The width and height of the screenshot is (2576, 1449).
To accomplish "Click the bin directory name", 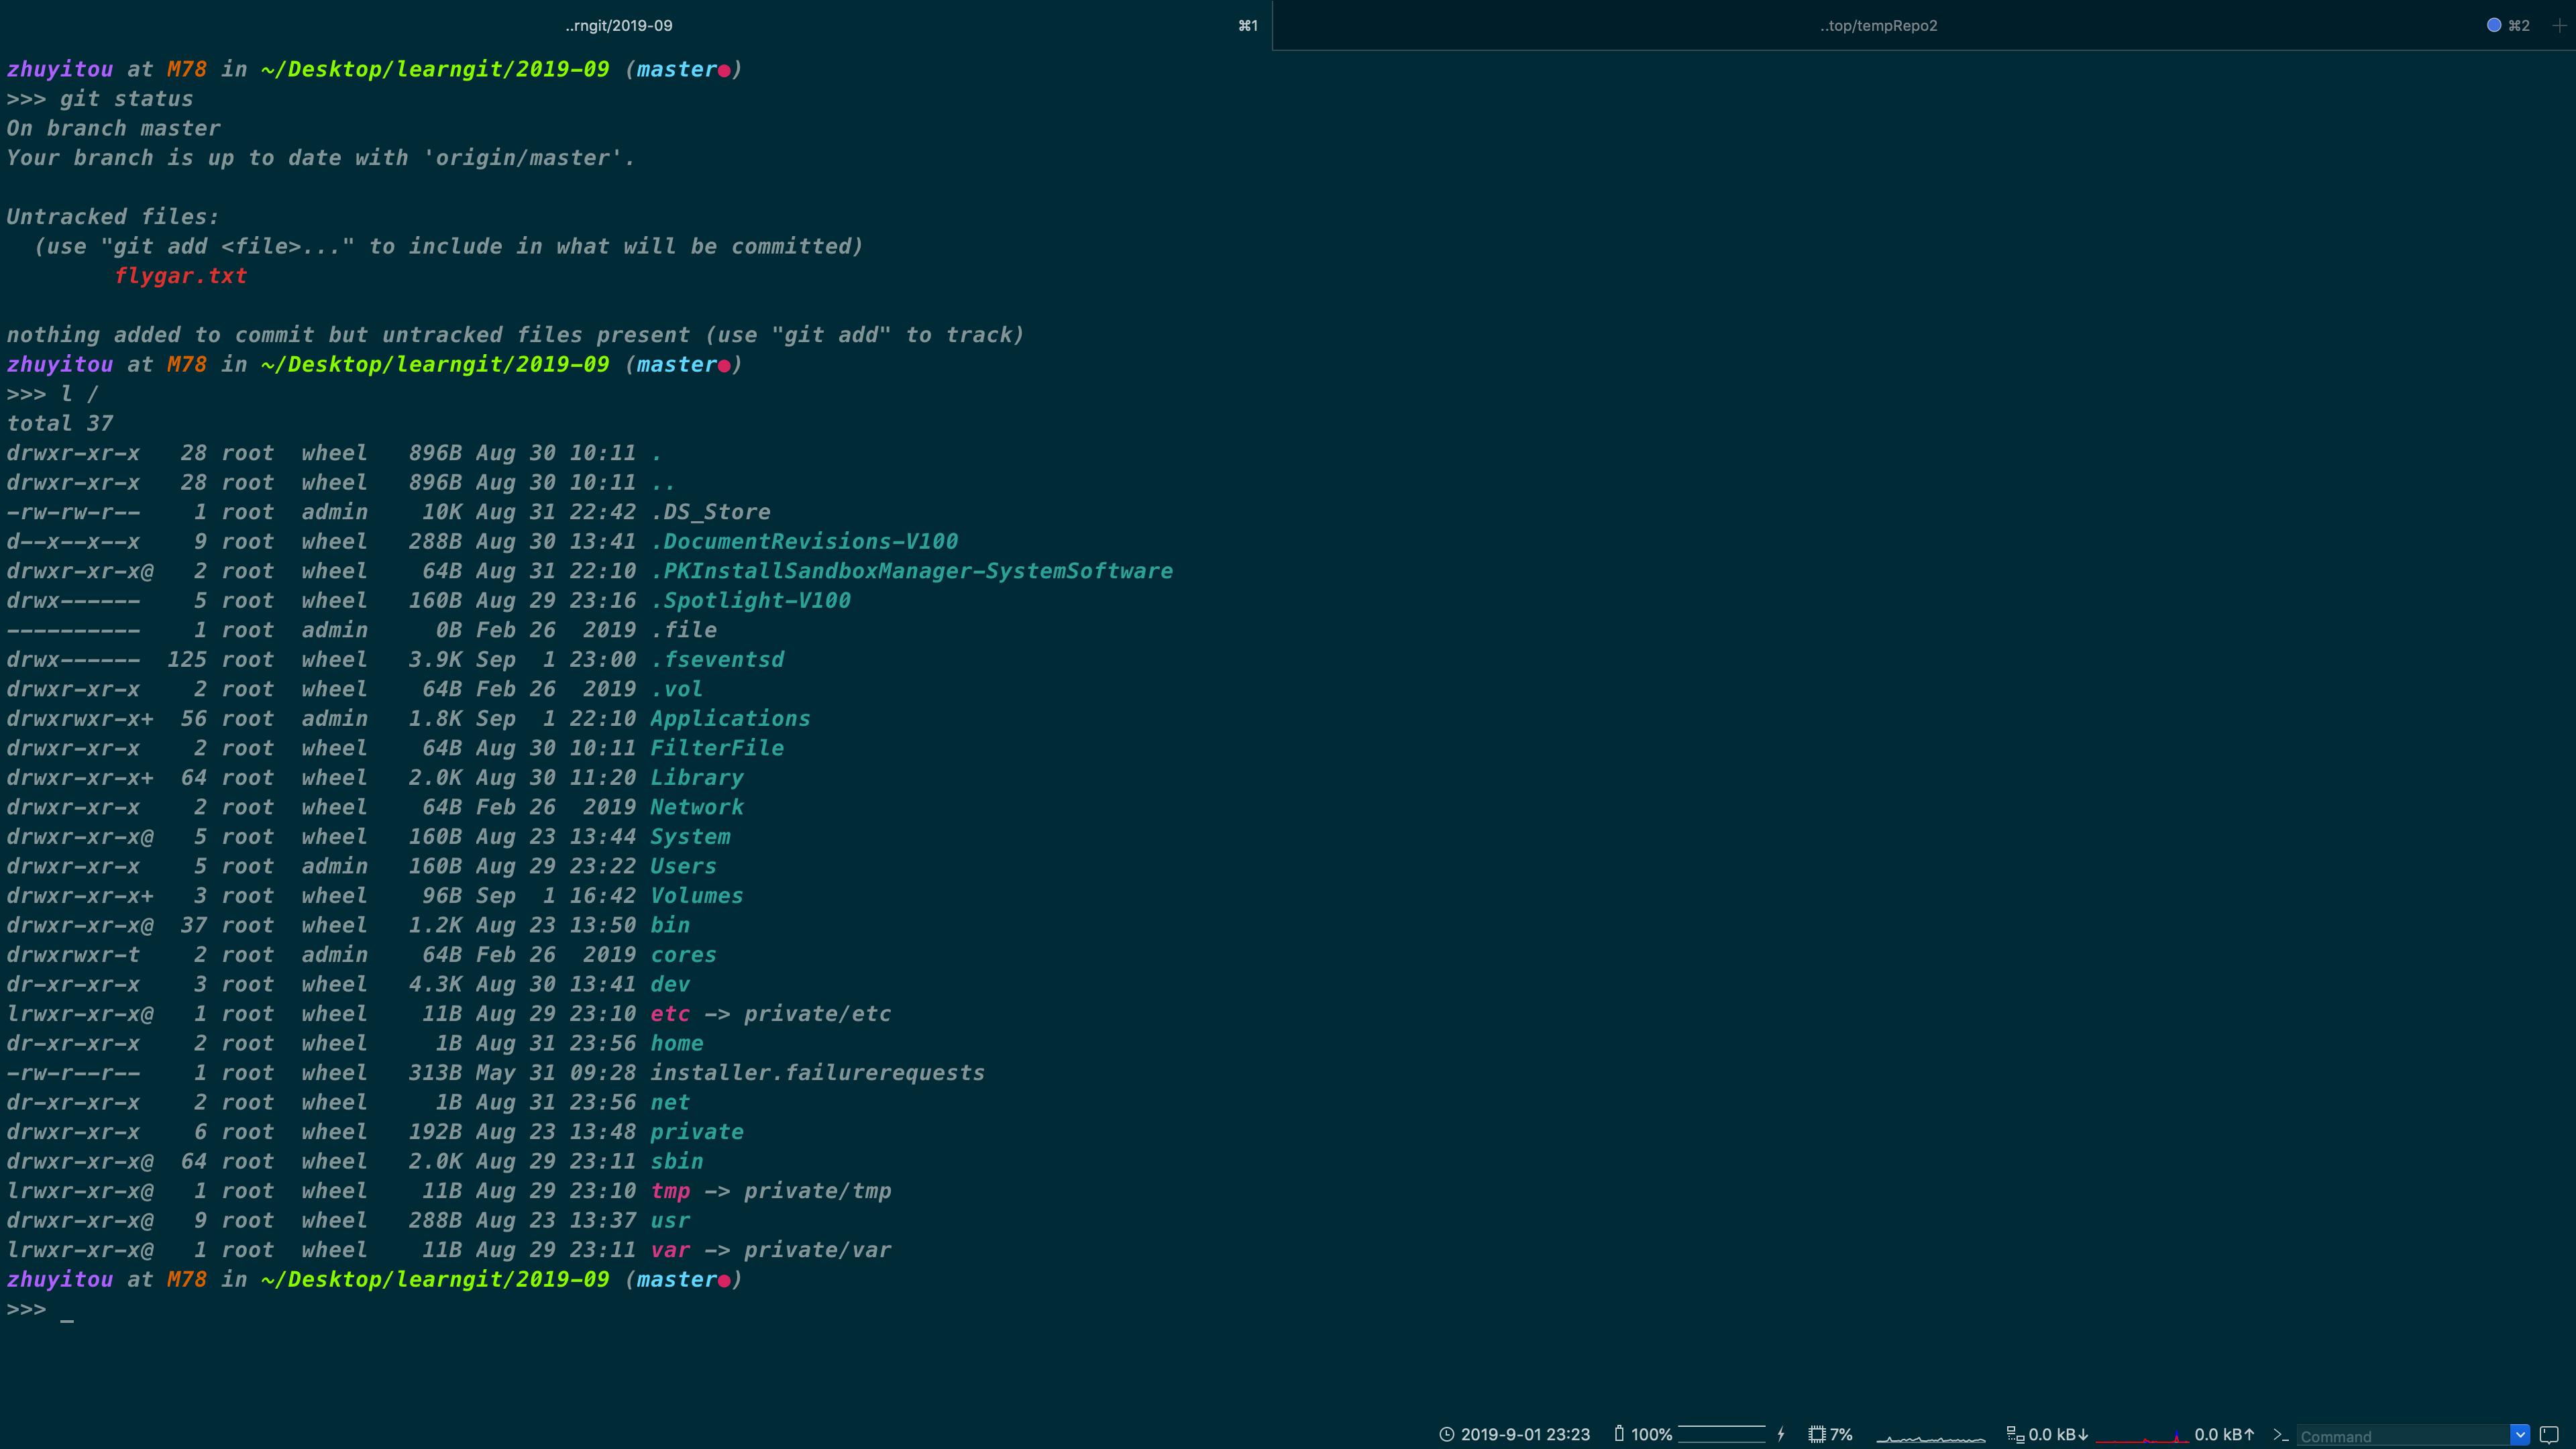I will 670,925.
